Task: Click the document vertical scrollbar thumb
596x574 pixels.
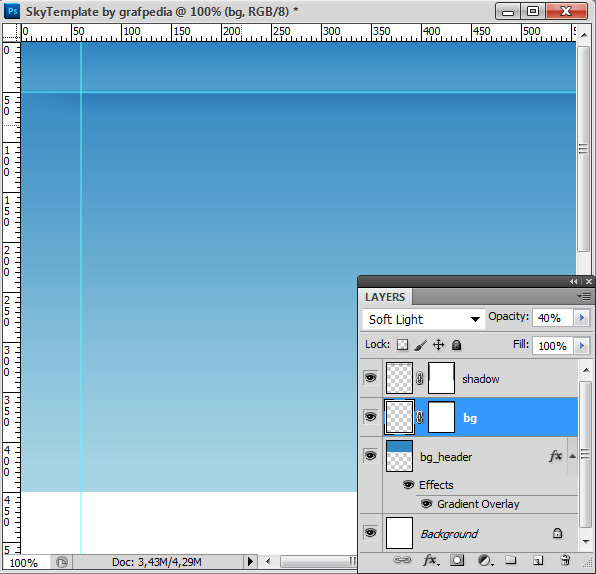Action: (583, 149)
